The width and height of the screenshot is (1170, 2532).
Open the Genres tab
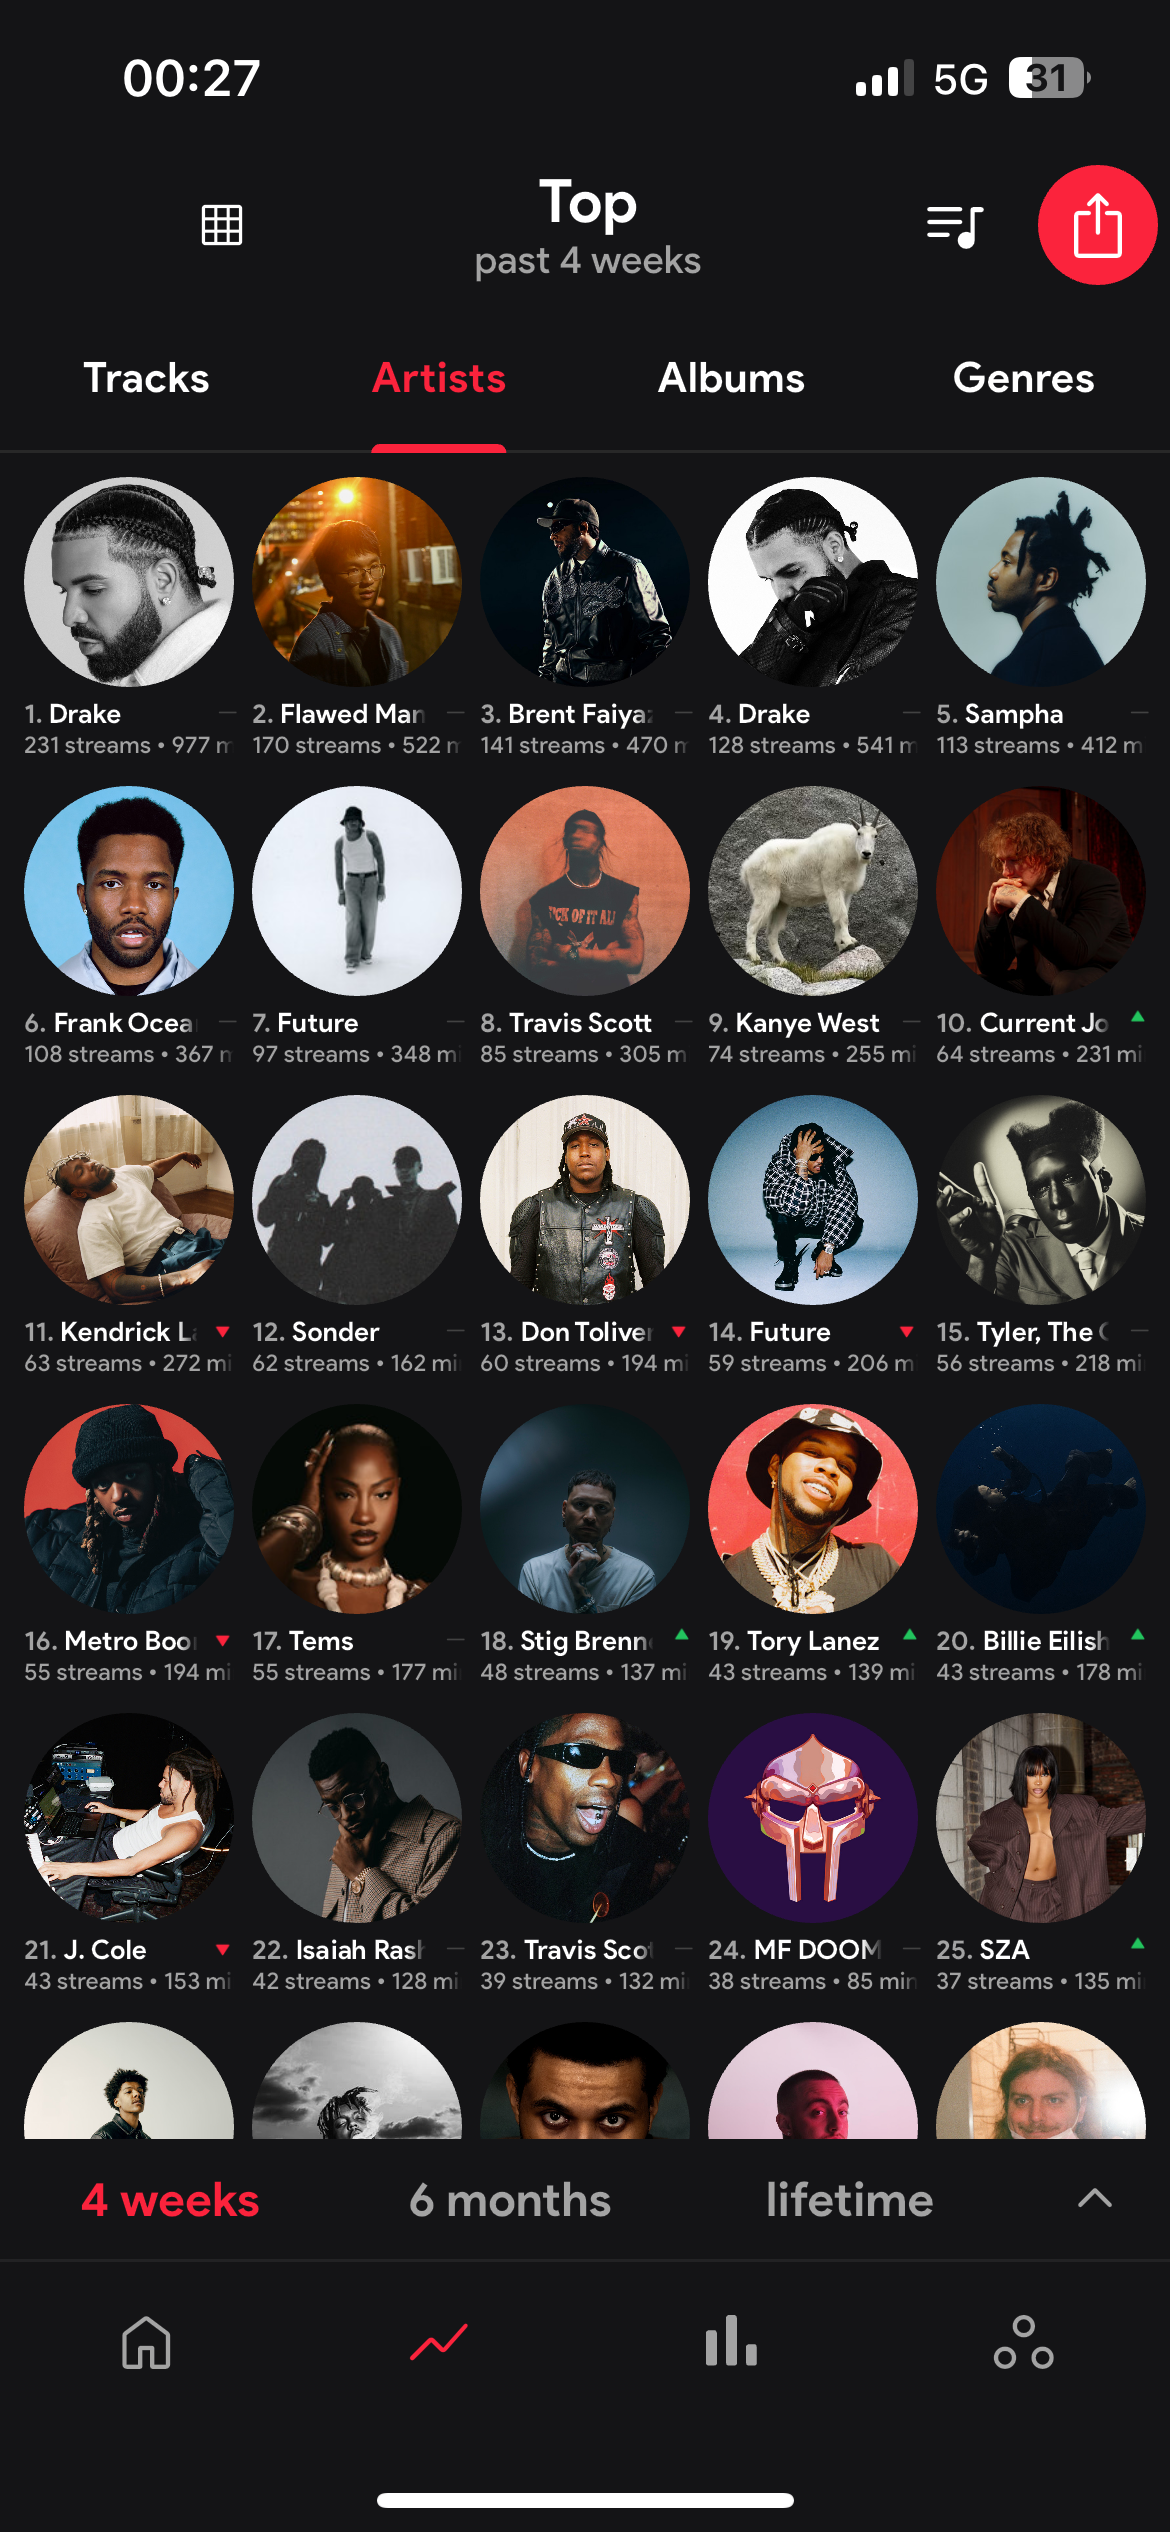1023,378
